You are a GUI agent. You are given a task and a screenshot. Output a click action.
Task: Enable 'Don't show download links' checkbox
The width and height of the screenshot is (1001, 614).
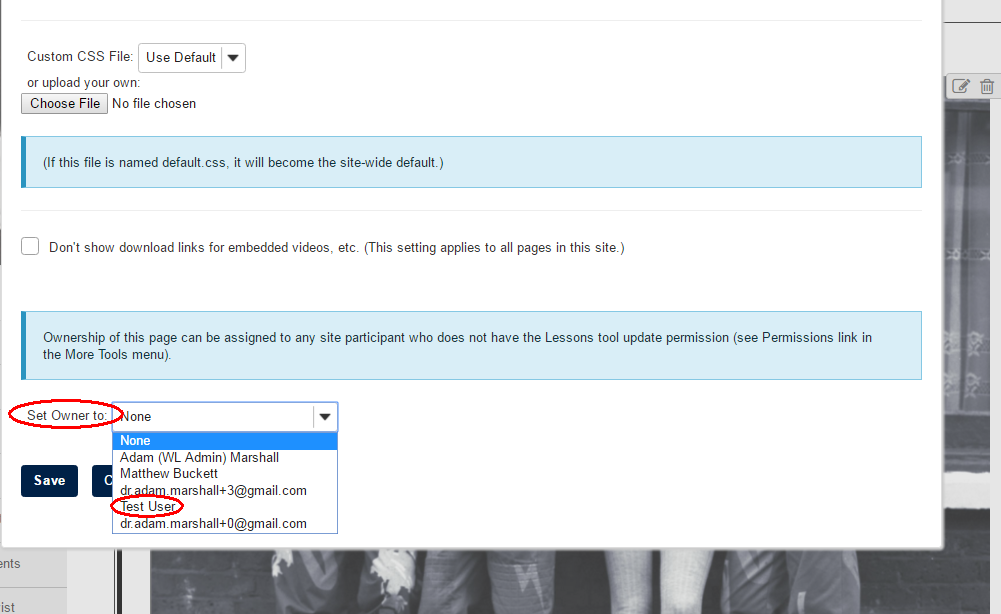[30, 246]
